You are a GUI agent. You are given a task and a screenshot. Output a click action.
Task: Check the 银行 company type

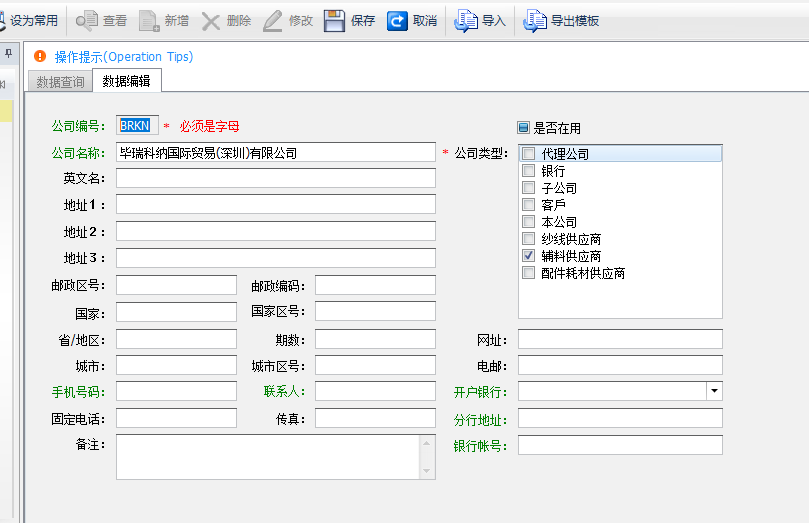coord(528,170)
